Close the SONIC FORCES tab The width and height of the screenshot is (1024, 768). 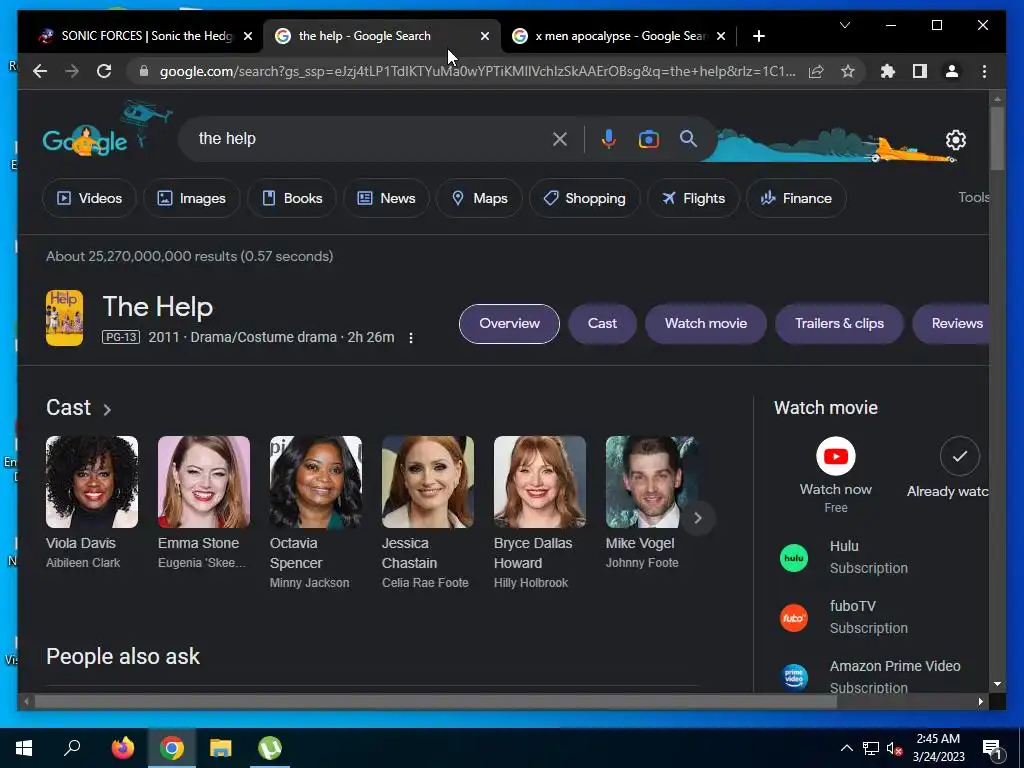click(x=248, y=36)
